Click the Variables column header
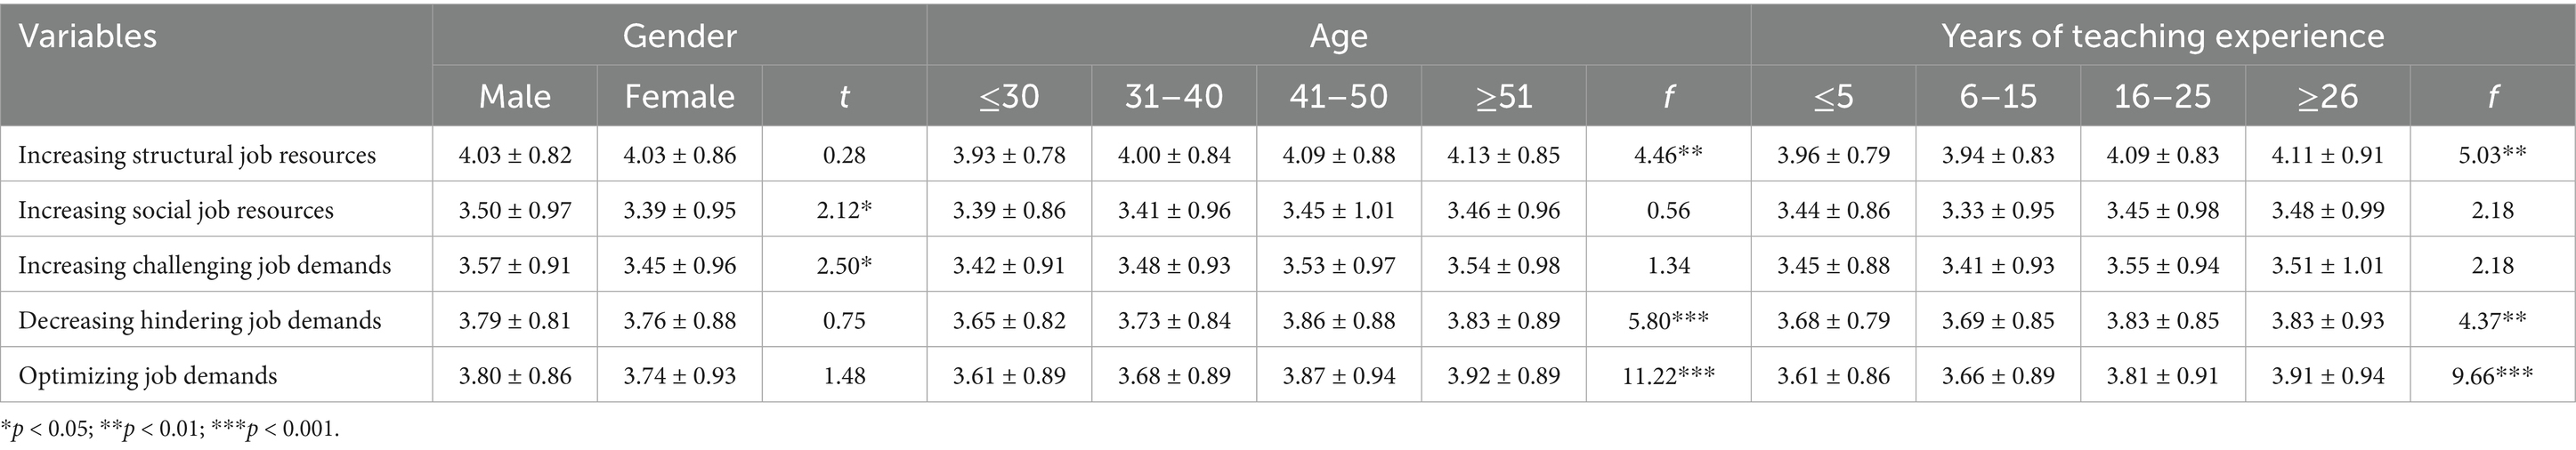This screenshot has height=450, width=2576. coord(88,37)
